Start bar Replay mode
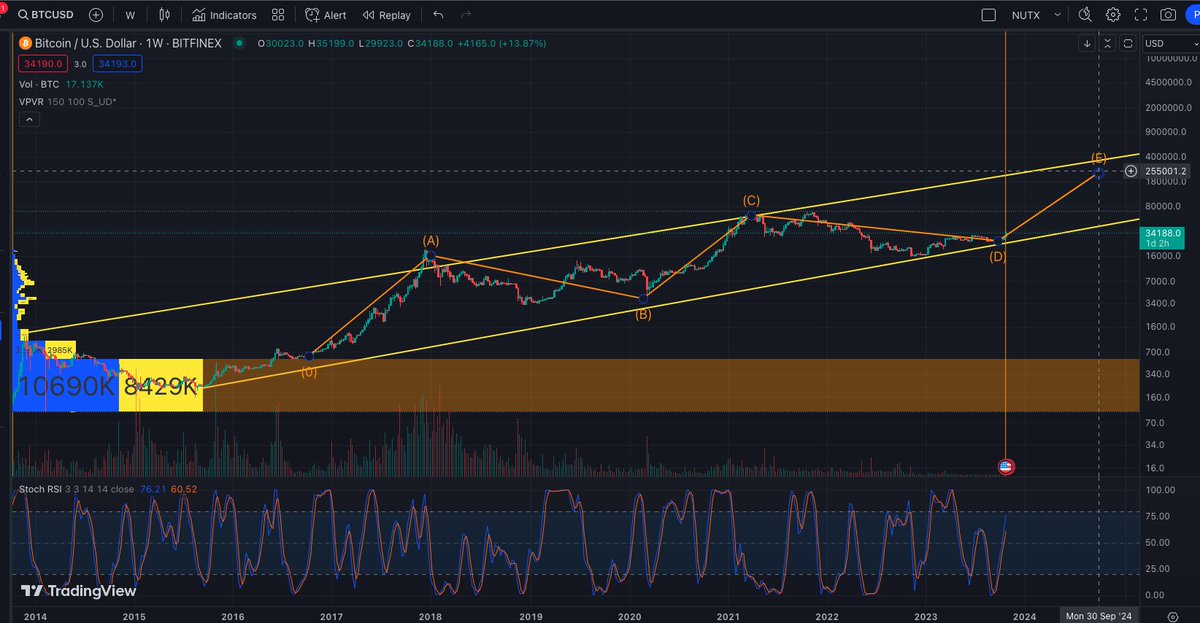This screenshot has width=1200, height=623. point(386,15)
